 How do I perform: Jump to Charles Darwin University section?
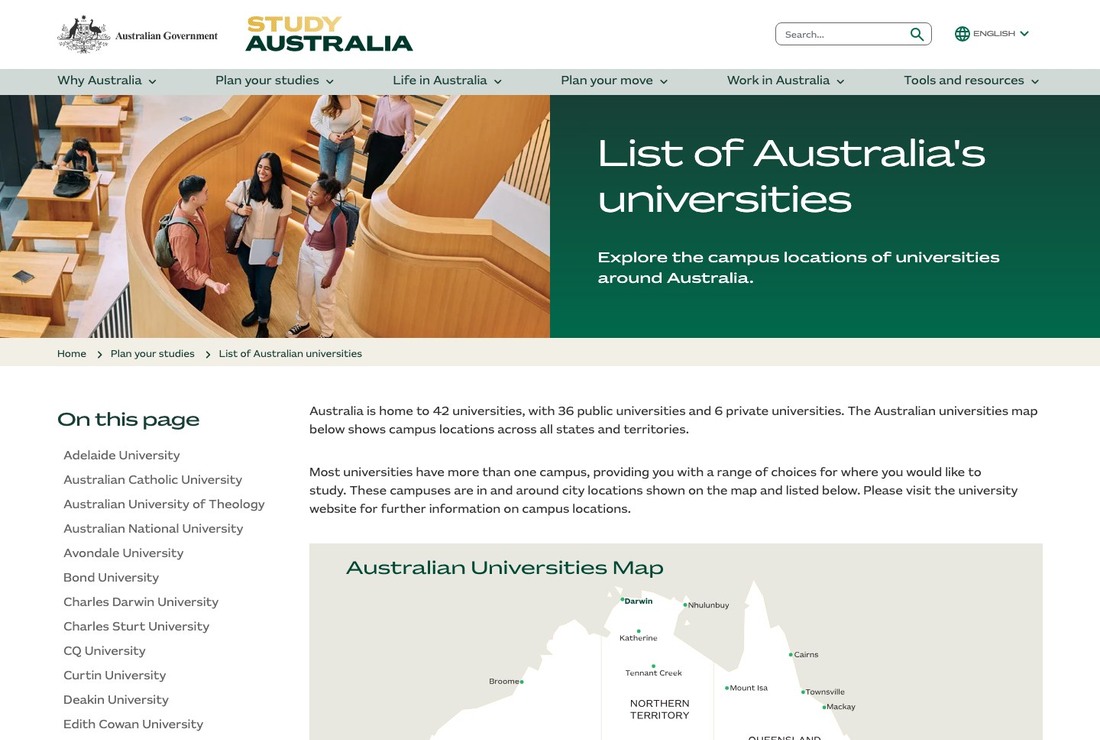click(x=141, y=603)
